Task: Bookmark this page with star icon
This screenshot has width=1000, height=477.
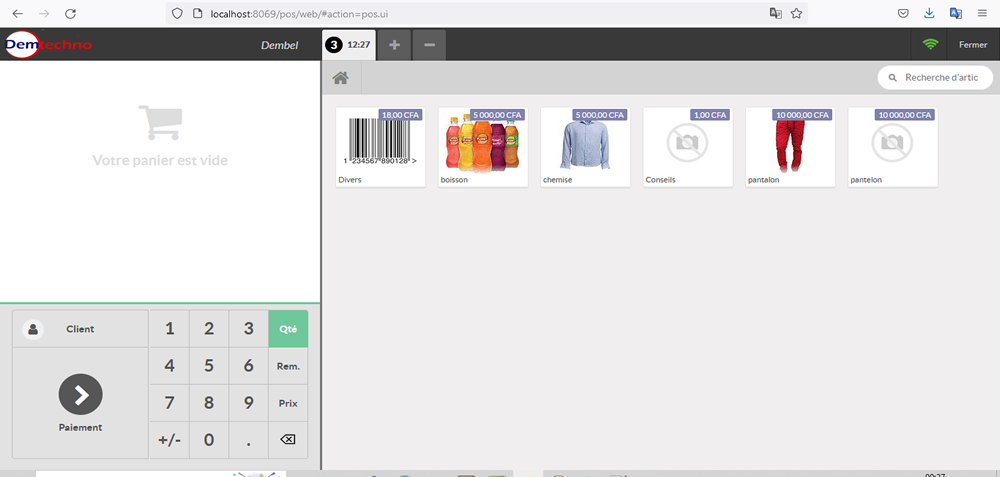Action: tap(796, 14)
